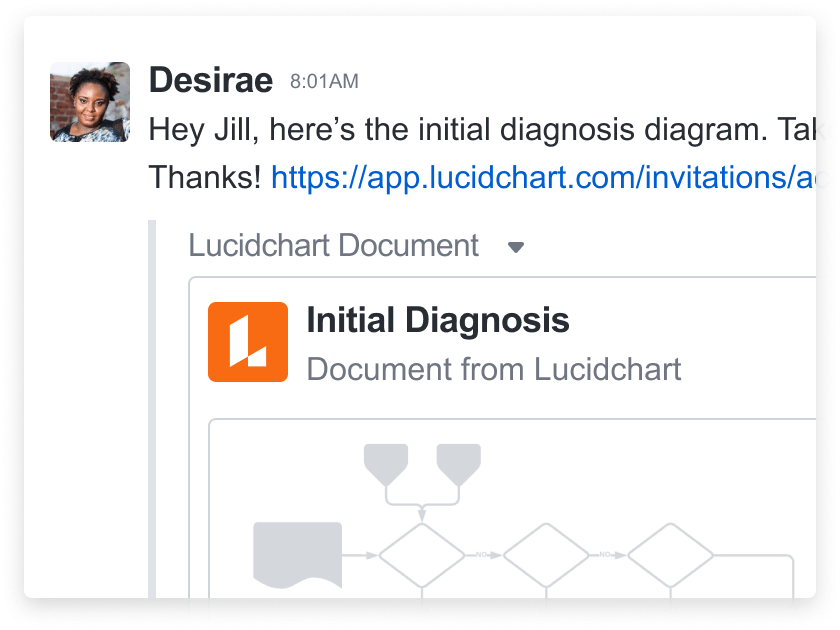Click the third decision diamond in the flowchart

pyautogui.click(x=670, y=555)
